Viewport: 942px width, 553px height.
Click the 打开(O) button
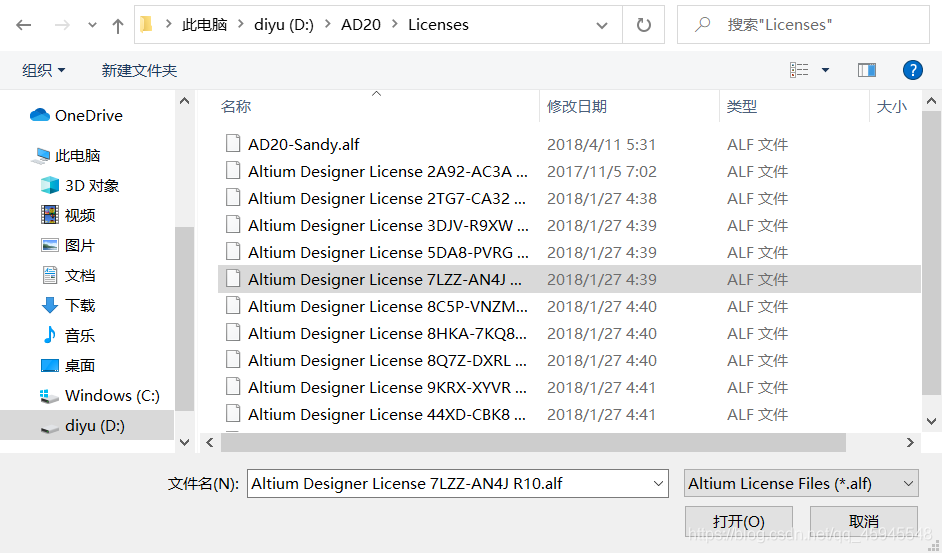coord(738,521)
